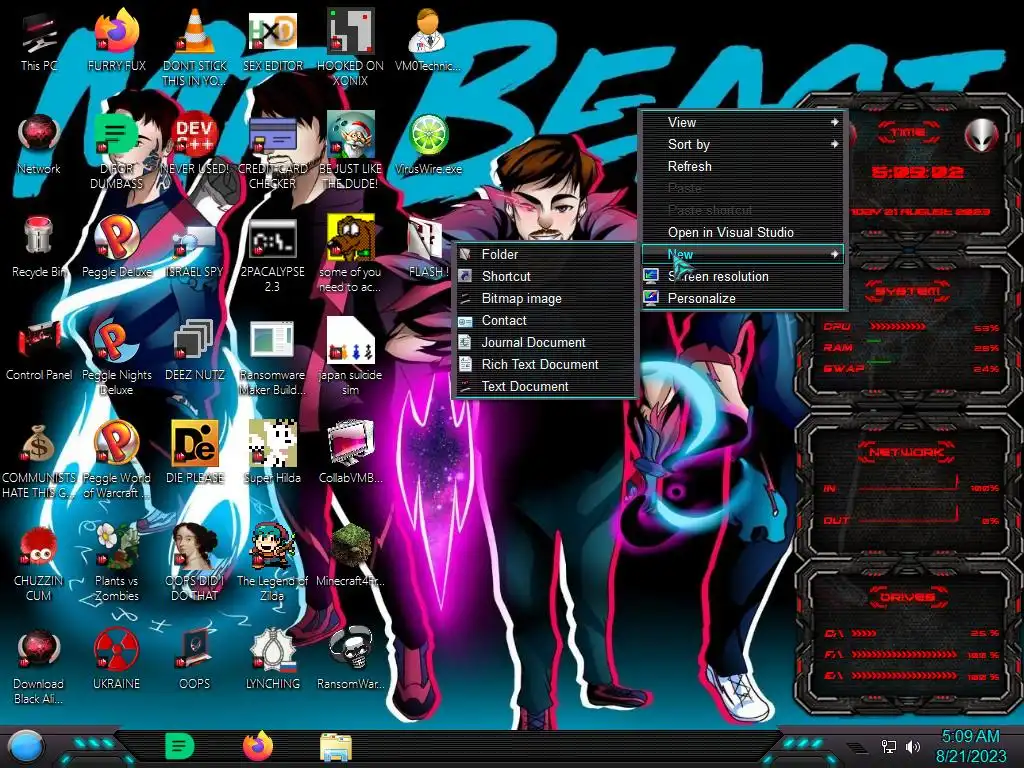Expand the Sort by submenu
Screen dimensions: 1024x768
tap(743, 144)
